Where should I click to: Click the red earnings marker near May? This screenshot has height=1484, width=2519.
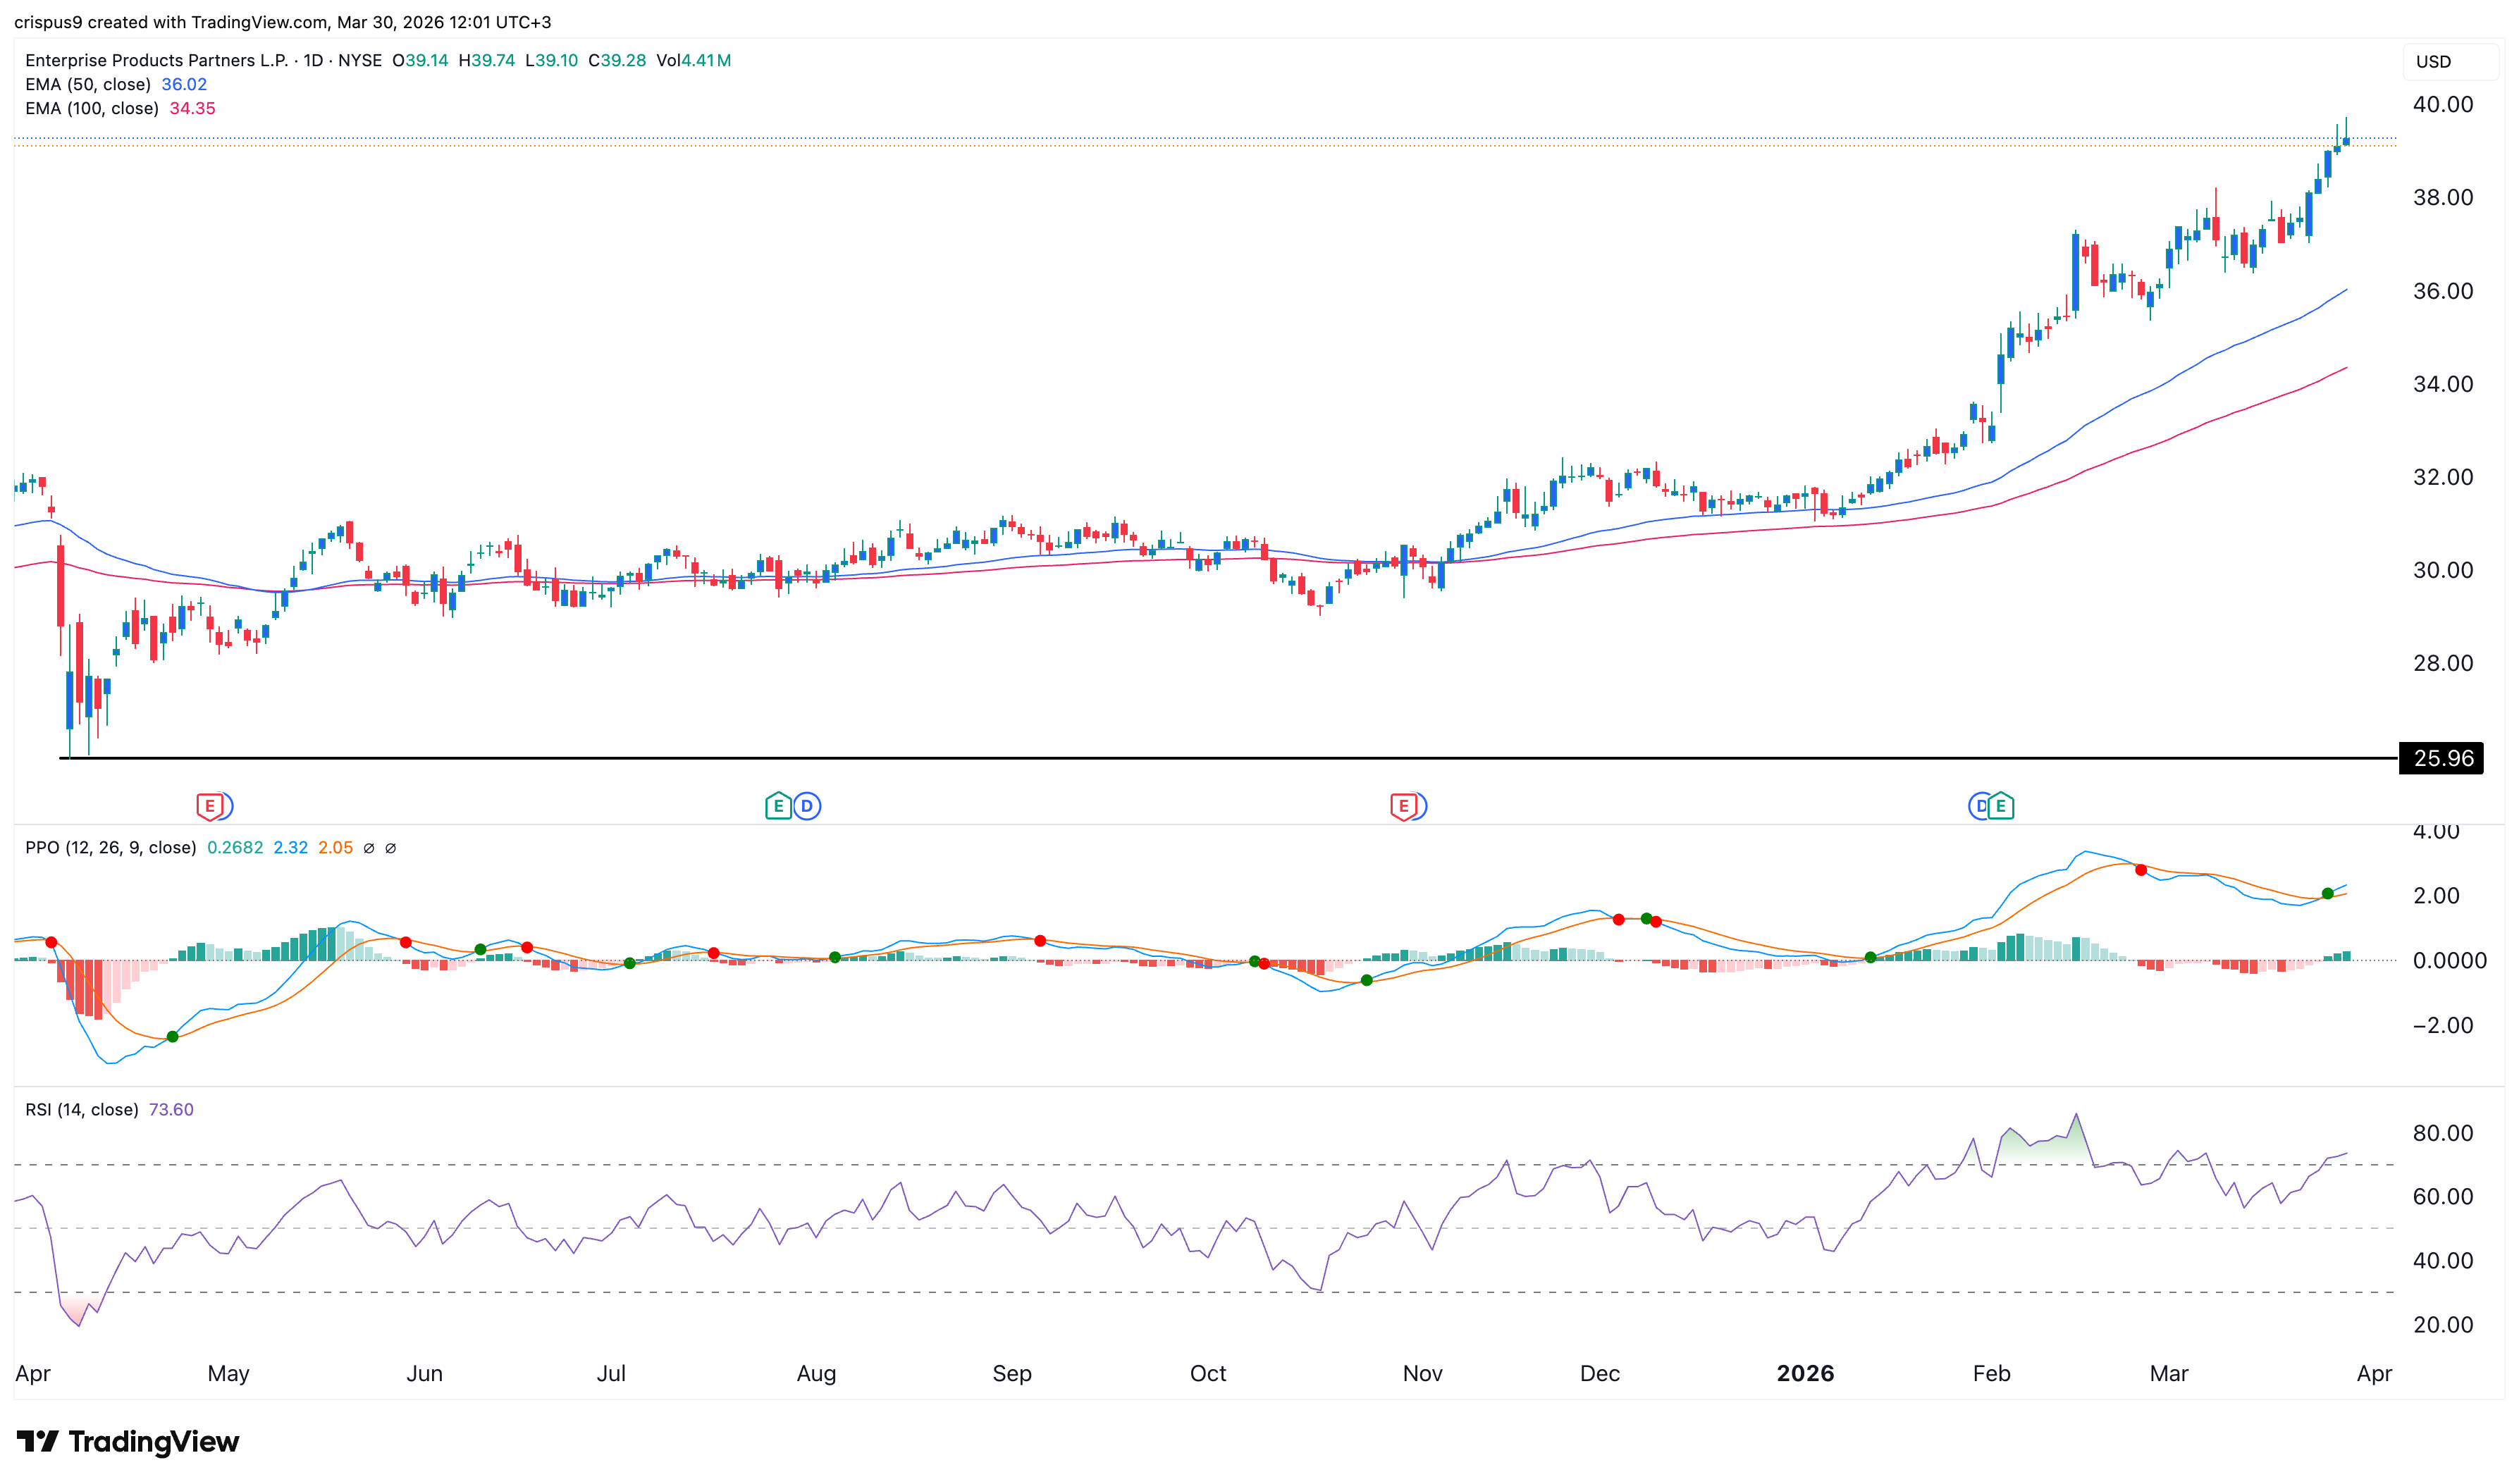[209, 806]
